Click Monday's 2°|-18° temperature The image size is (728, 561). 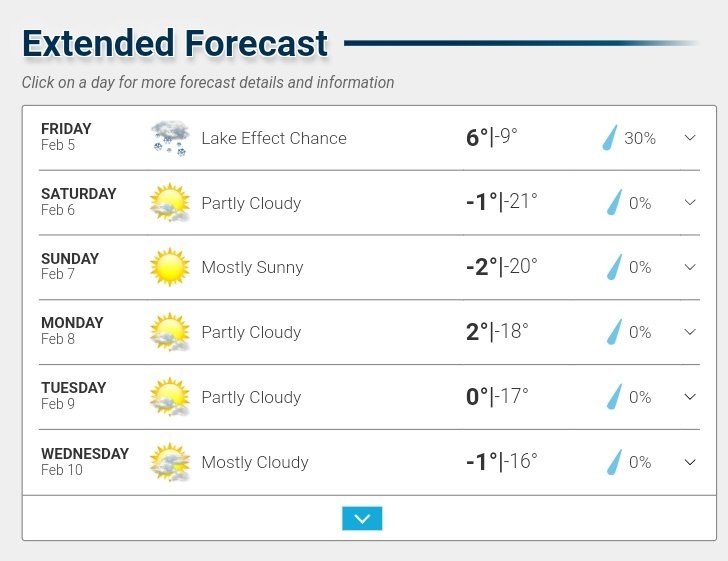point(497,332)
